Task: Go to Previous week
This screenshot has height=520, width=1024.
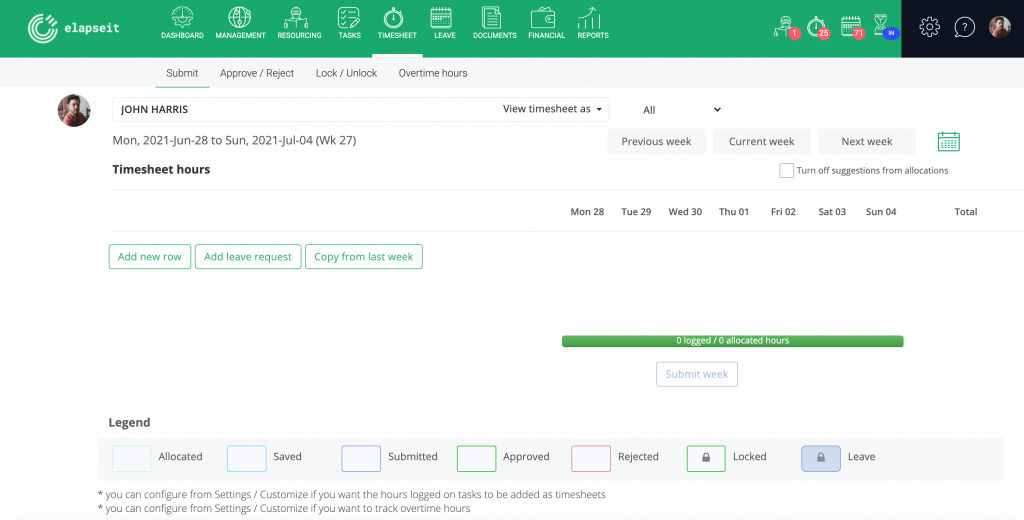Action: [656, 142]
